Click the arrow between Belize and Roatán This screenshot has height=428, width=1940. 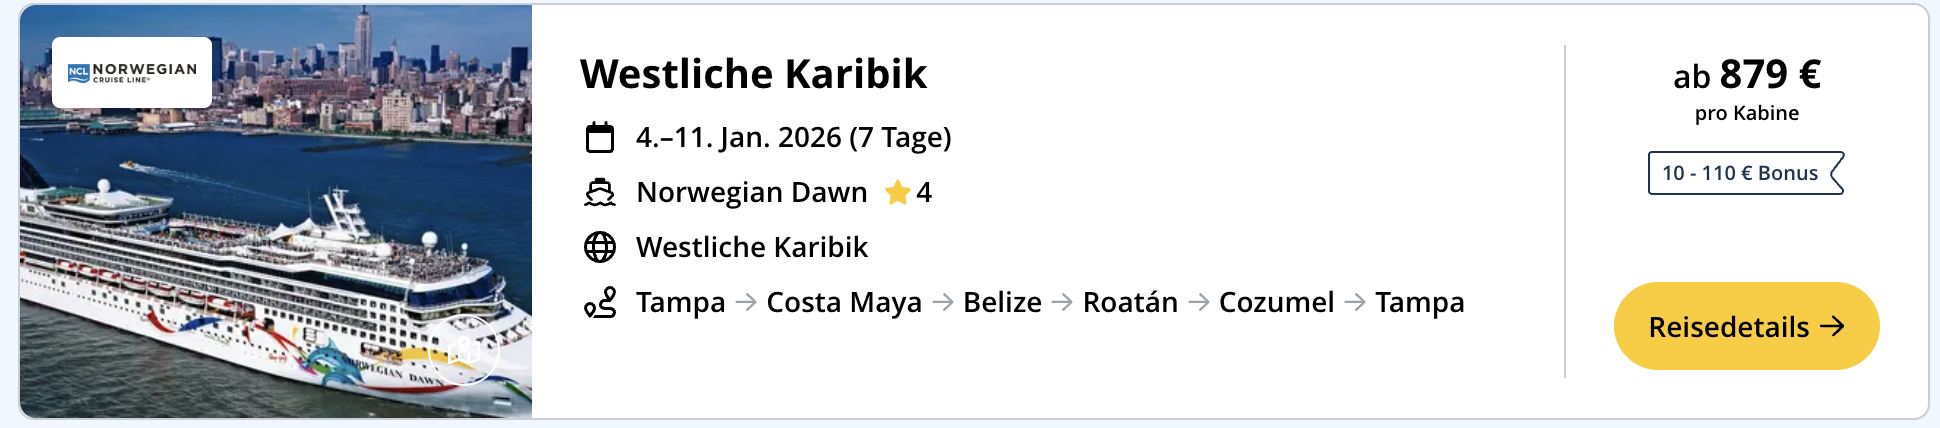tap(1062, 302)
